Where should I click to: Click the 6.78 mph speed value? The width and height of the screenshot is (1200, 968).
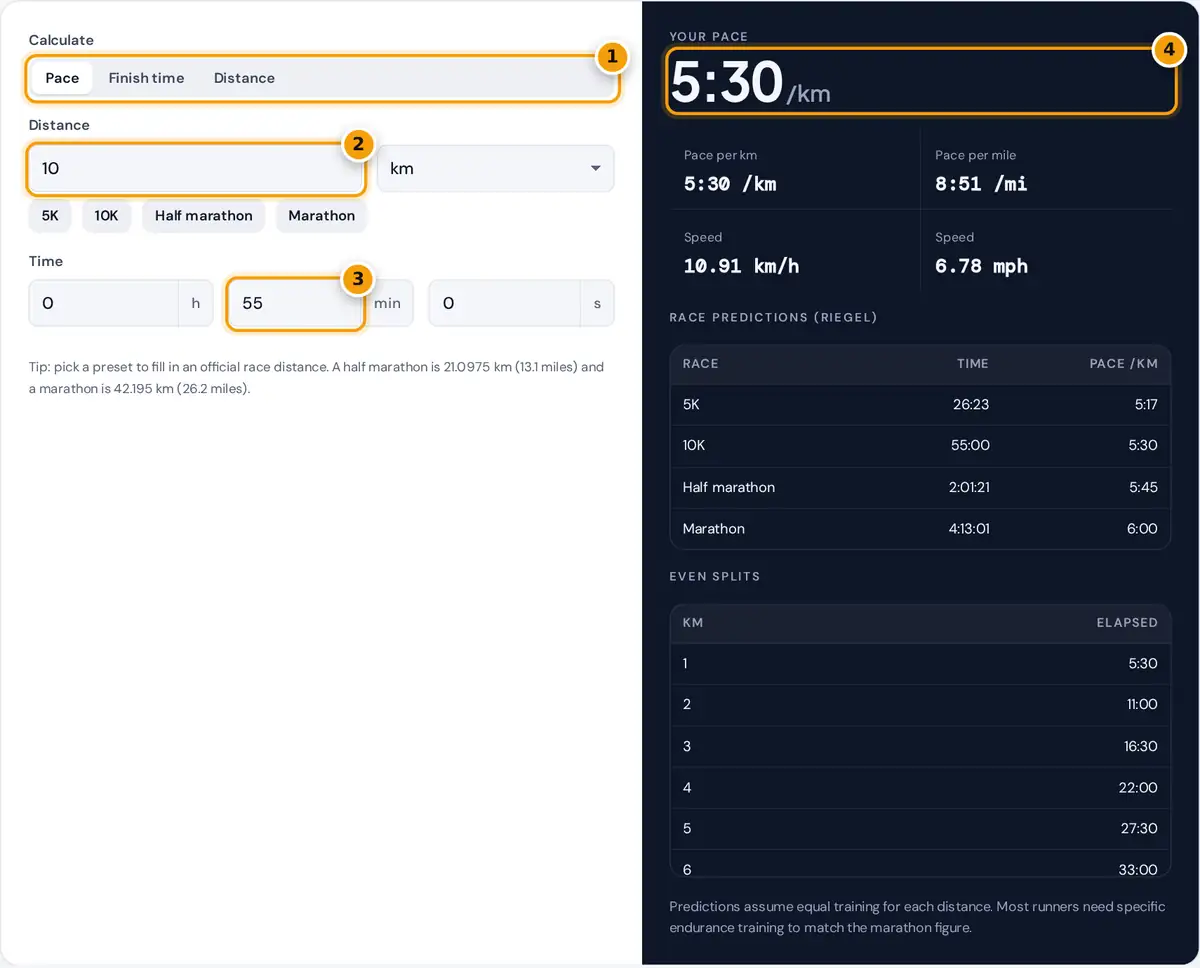point(981,266)
